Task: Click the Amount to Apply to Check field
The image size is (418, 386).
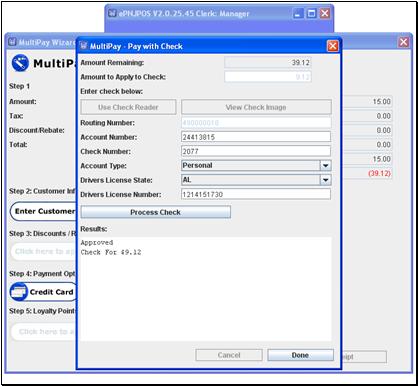Action: [268, 77]
